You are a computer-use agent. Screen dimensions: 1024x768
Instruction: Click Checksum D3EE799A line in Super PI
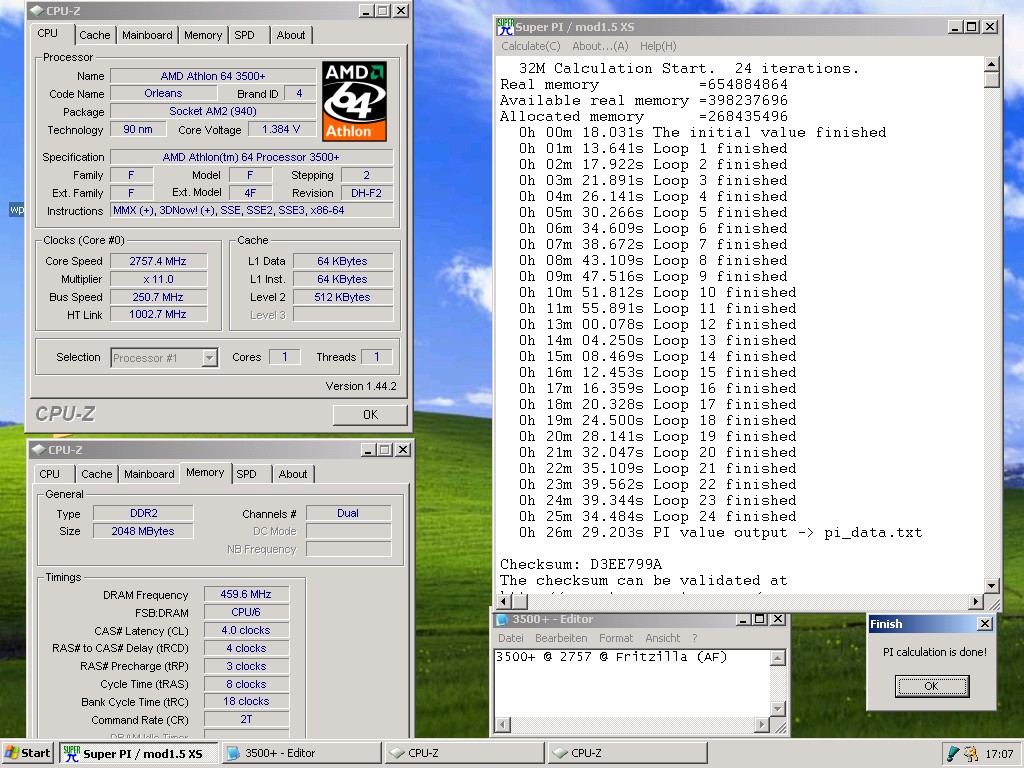coord(581,564)
